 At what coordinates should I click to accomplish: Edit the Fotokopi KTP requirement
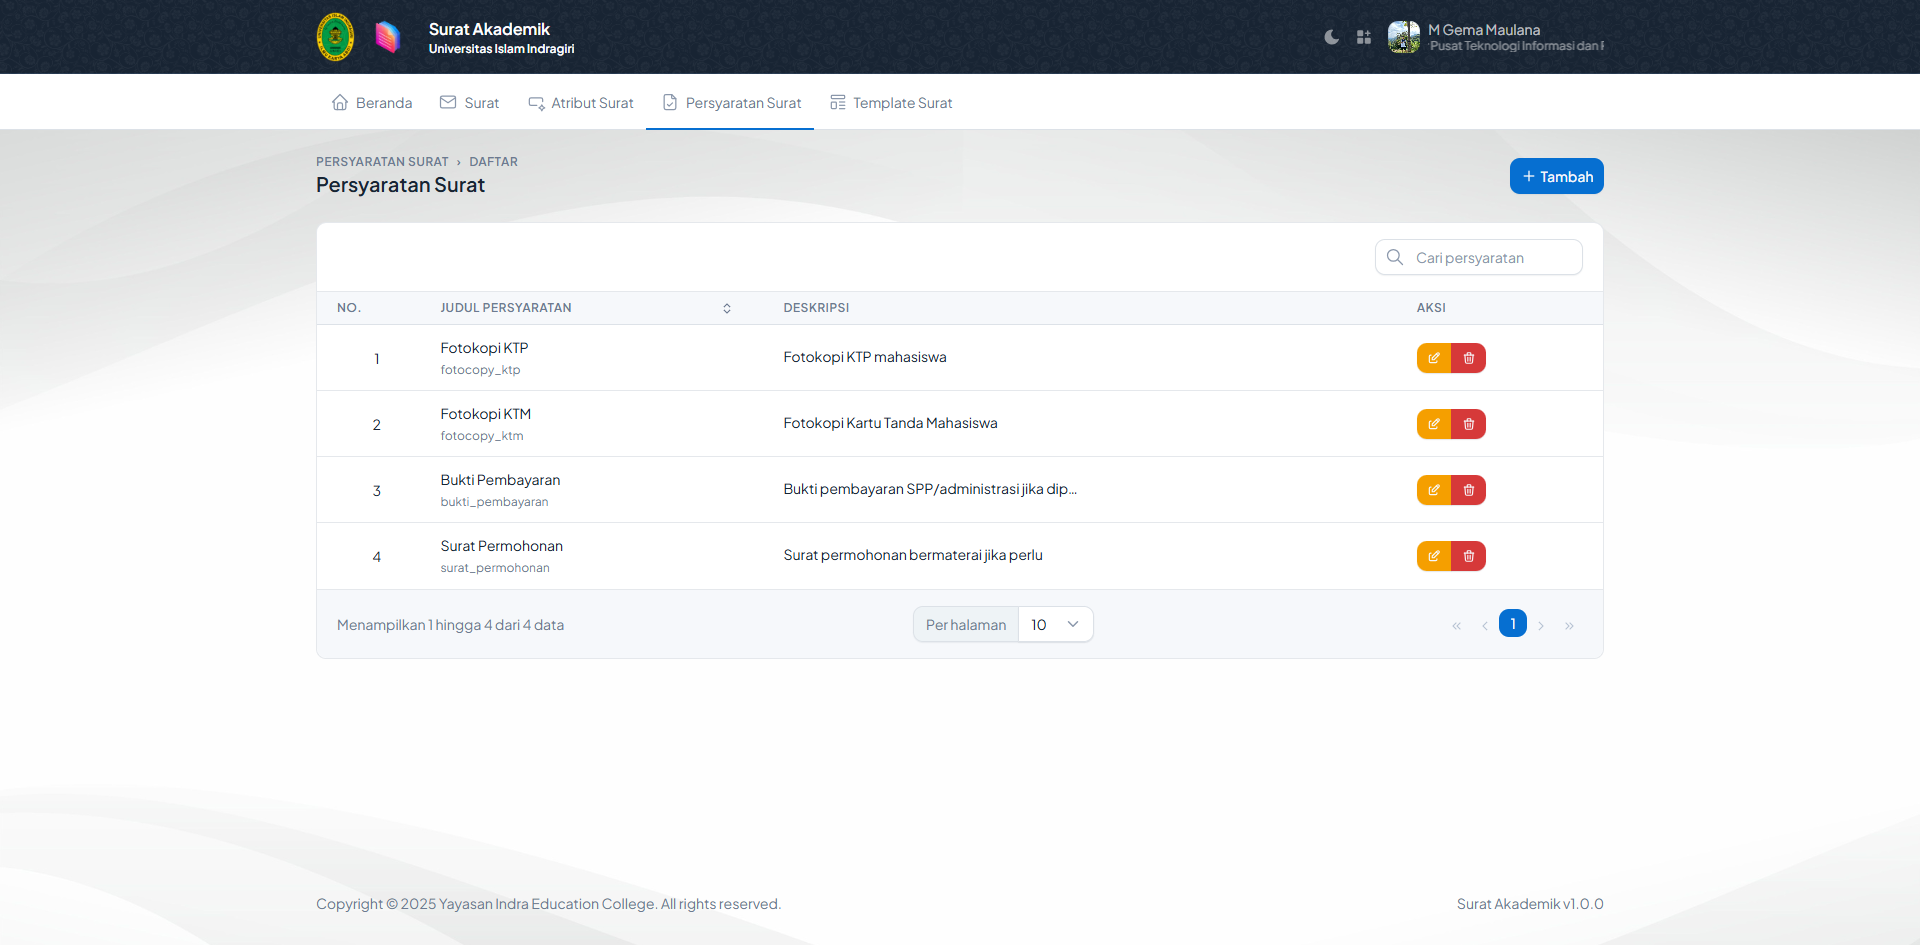pos(1433,358)
